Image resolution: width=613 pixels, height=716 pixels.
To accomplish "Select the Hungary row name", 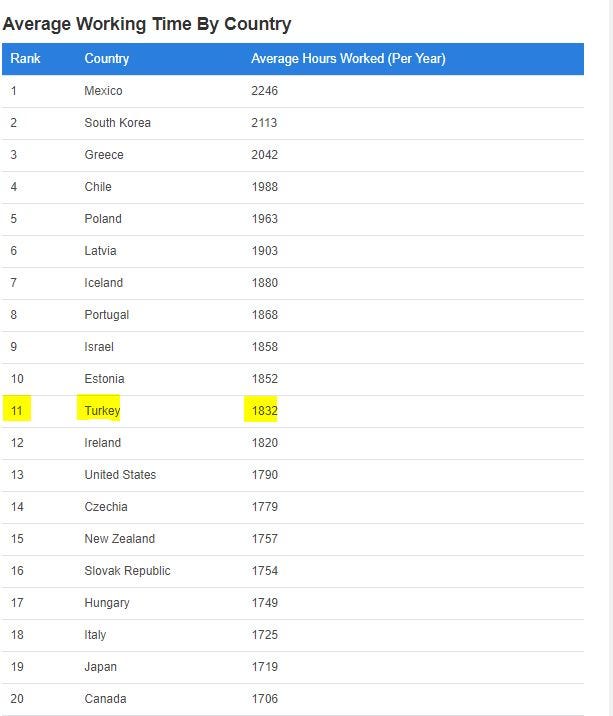I will [107, 603].
